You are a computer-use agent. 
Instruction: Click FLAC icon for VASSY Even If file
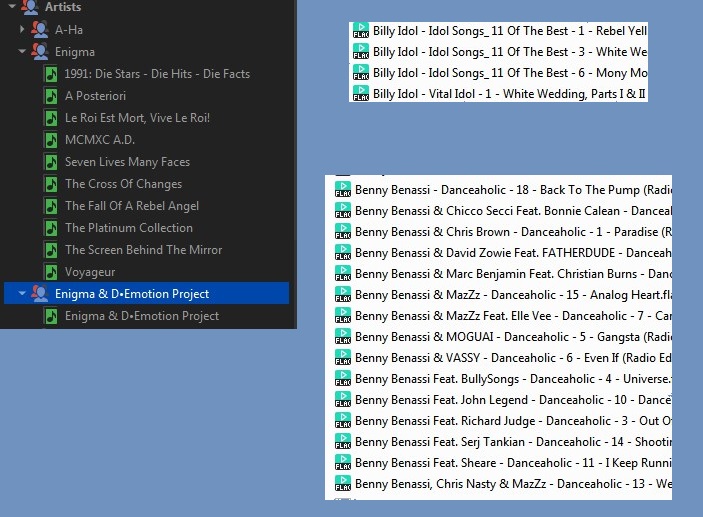(x=343, y=357)
